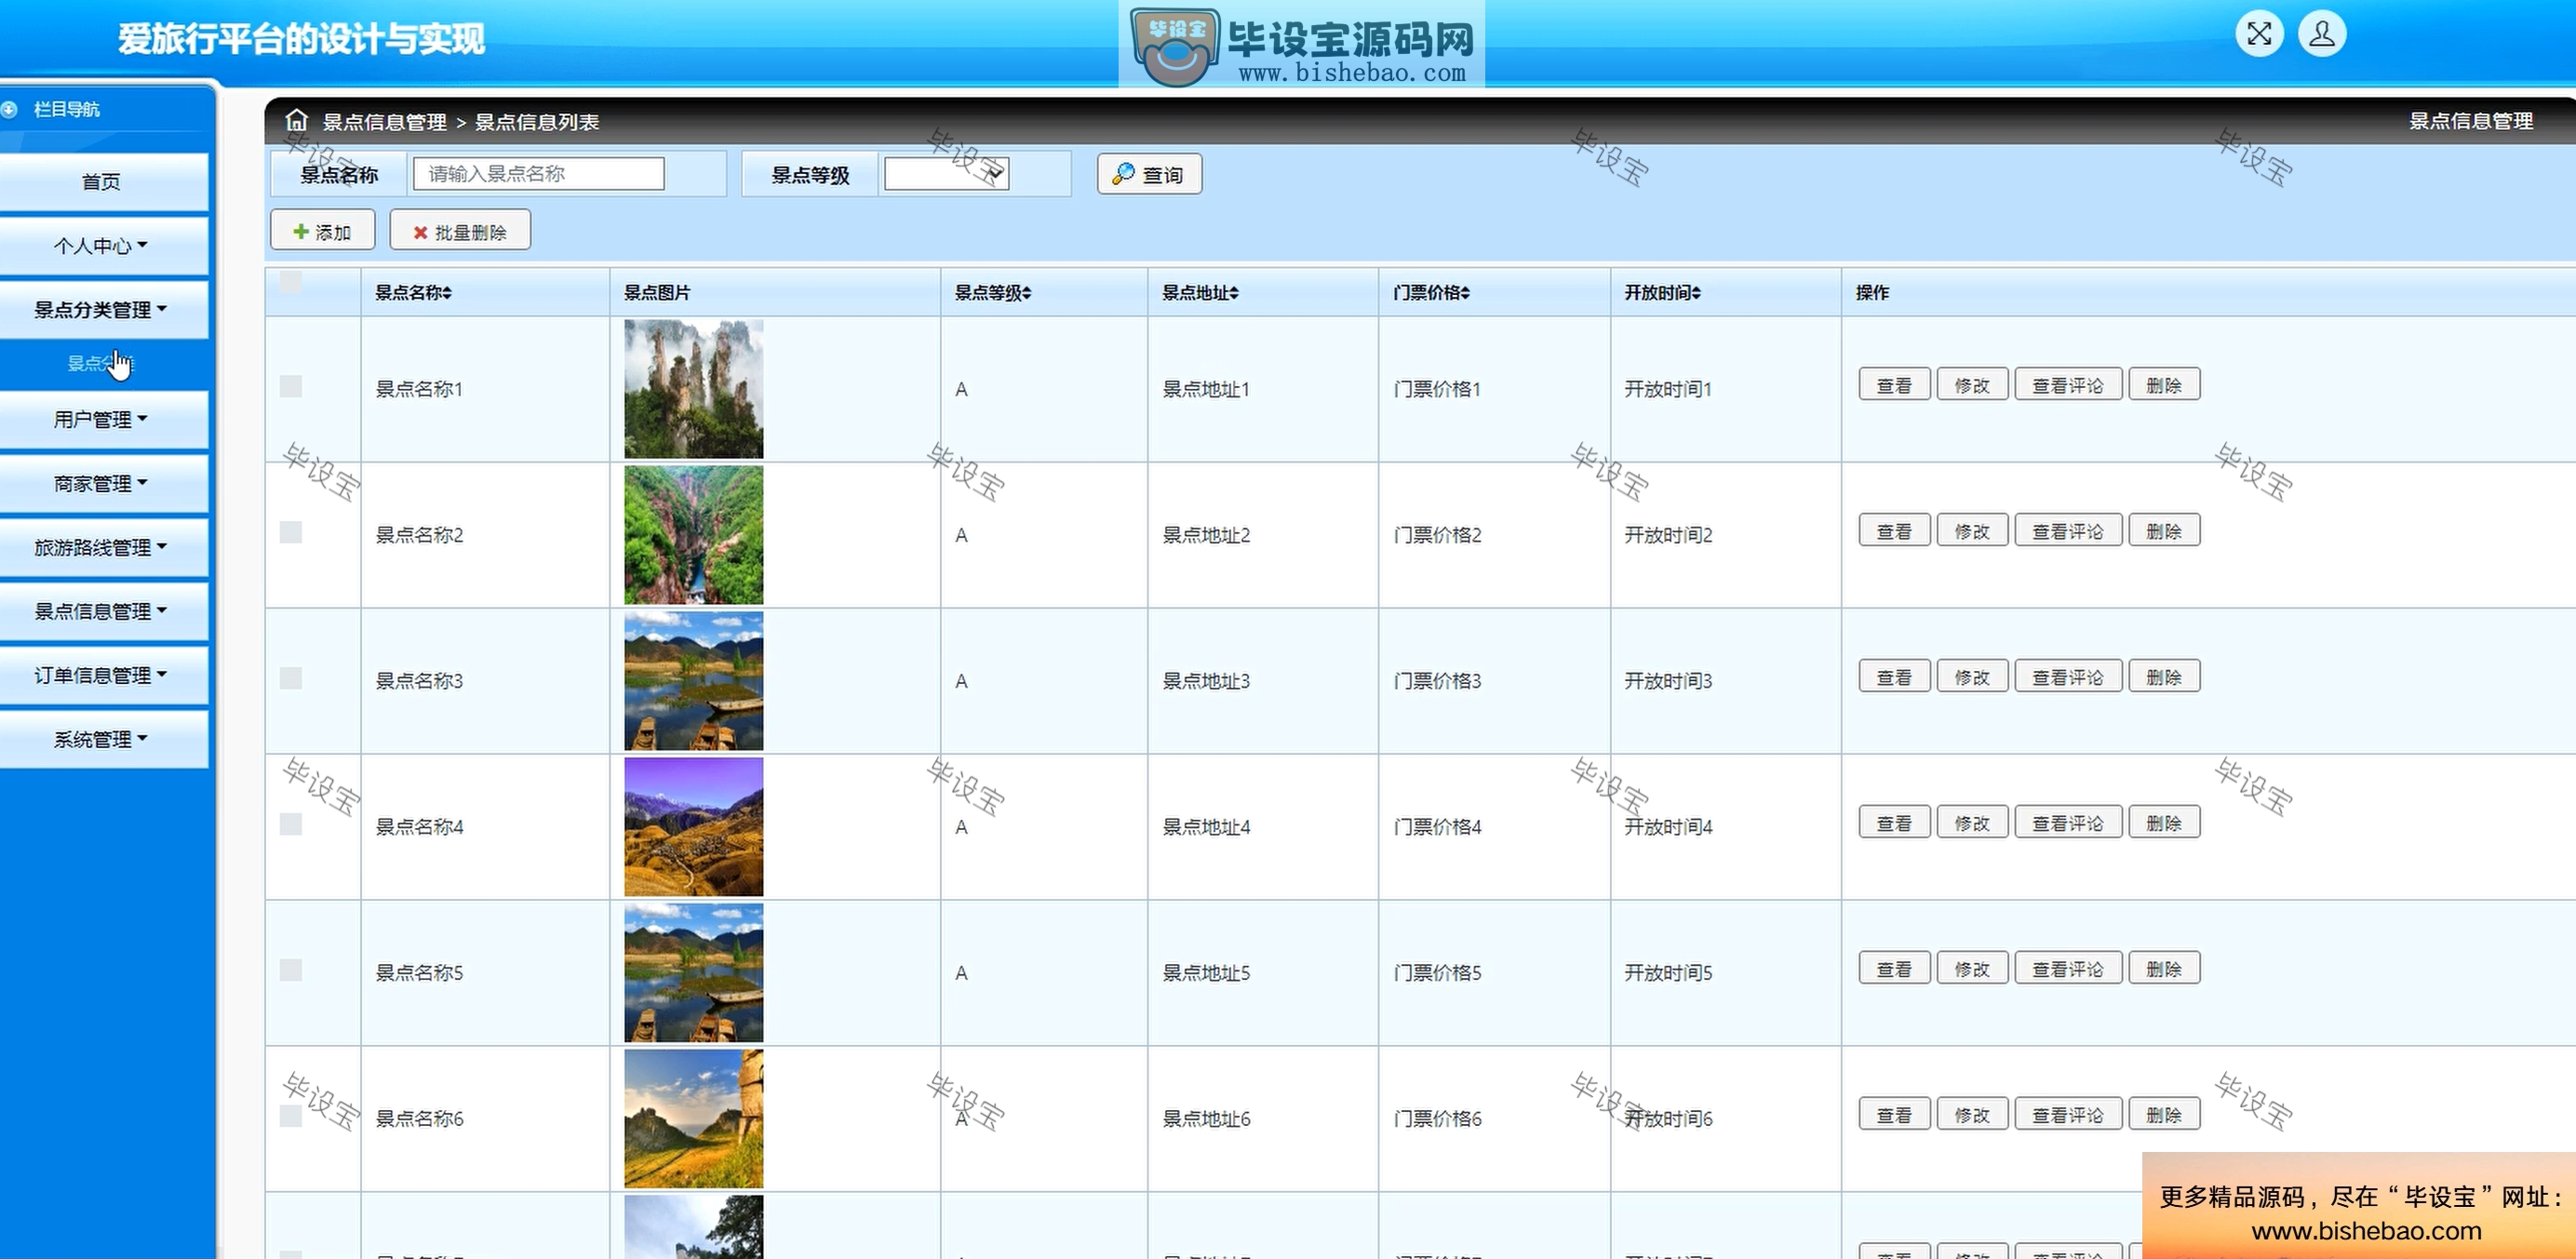Image resolution: width=2576 pixels, height=1259 pixels.
Task: Click 查看 for 景点名称1
Action: 1894,385
